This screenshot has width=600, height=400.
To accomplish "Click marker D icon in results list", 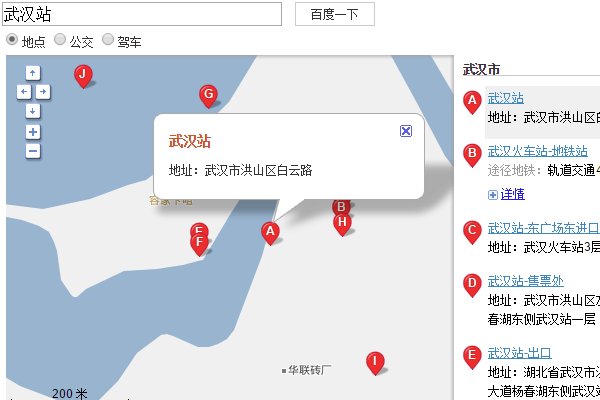I will point(472,285).
